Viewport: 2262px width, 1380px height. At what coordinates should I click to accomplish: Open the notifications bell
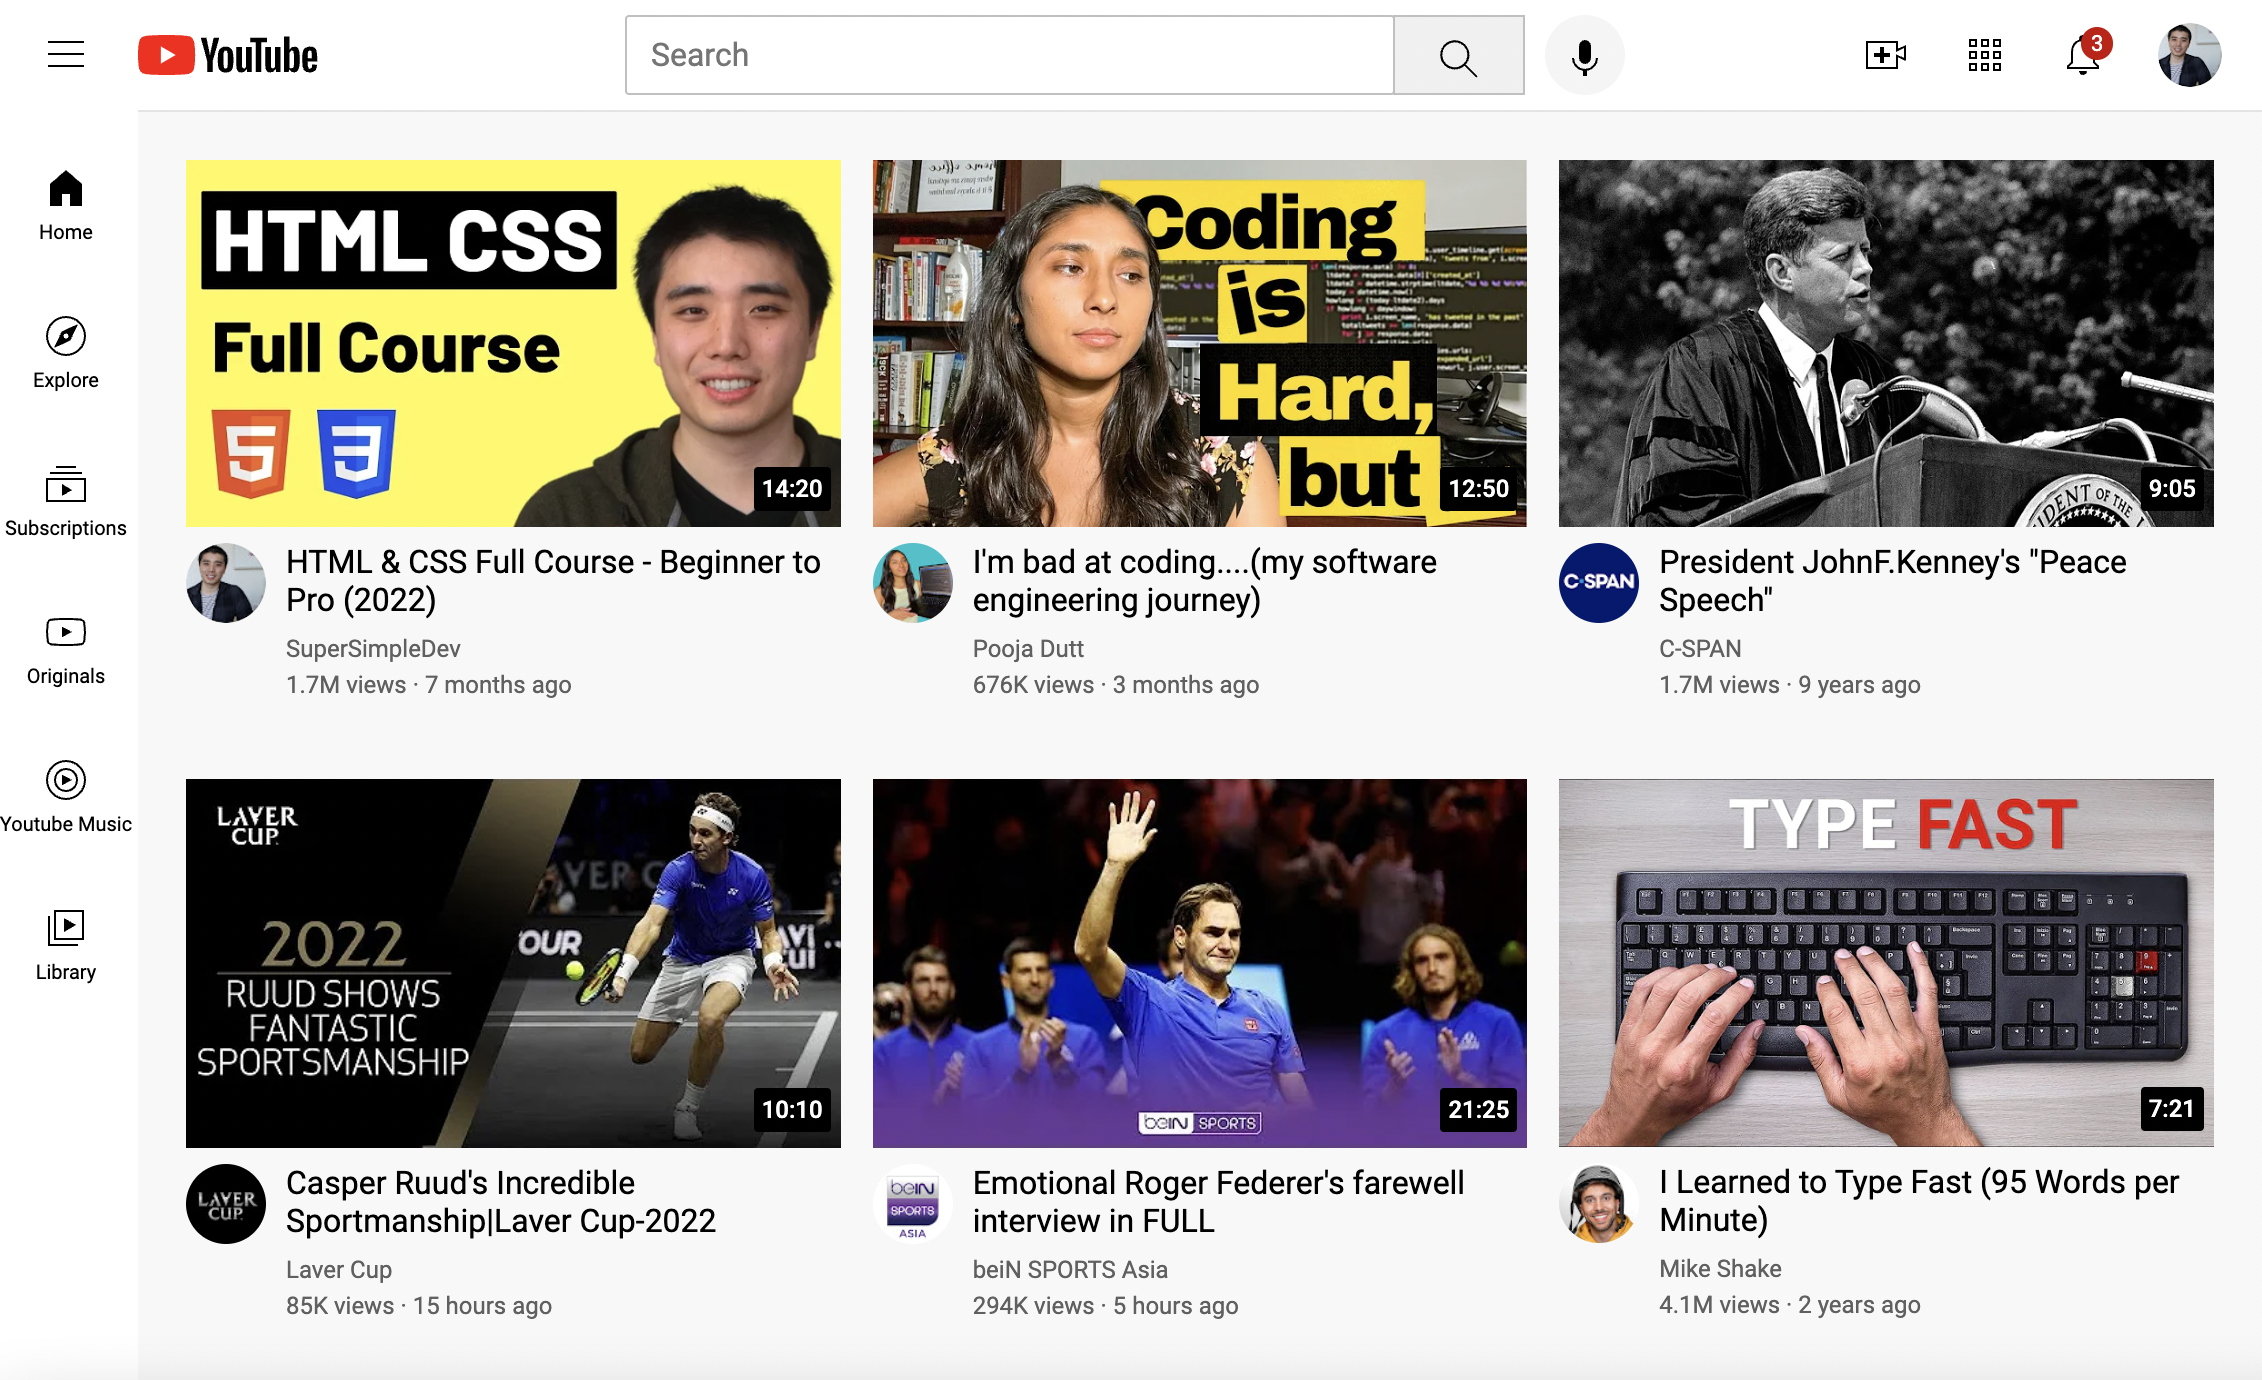(x=2083, y=55)
